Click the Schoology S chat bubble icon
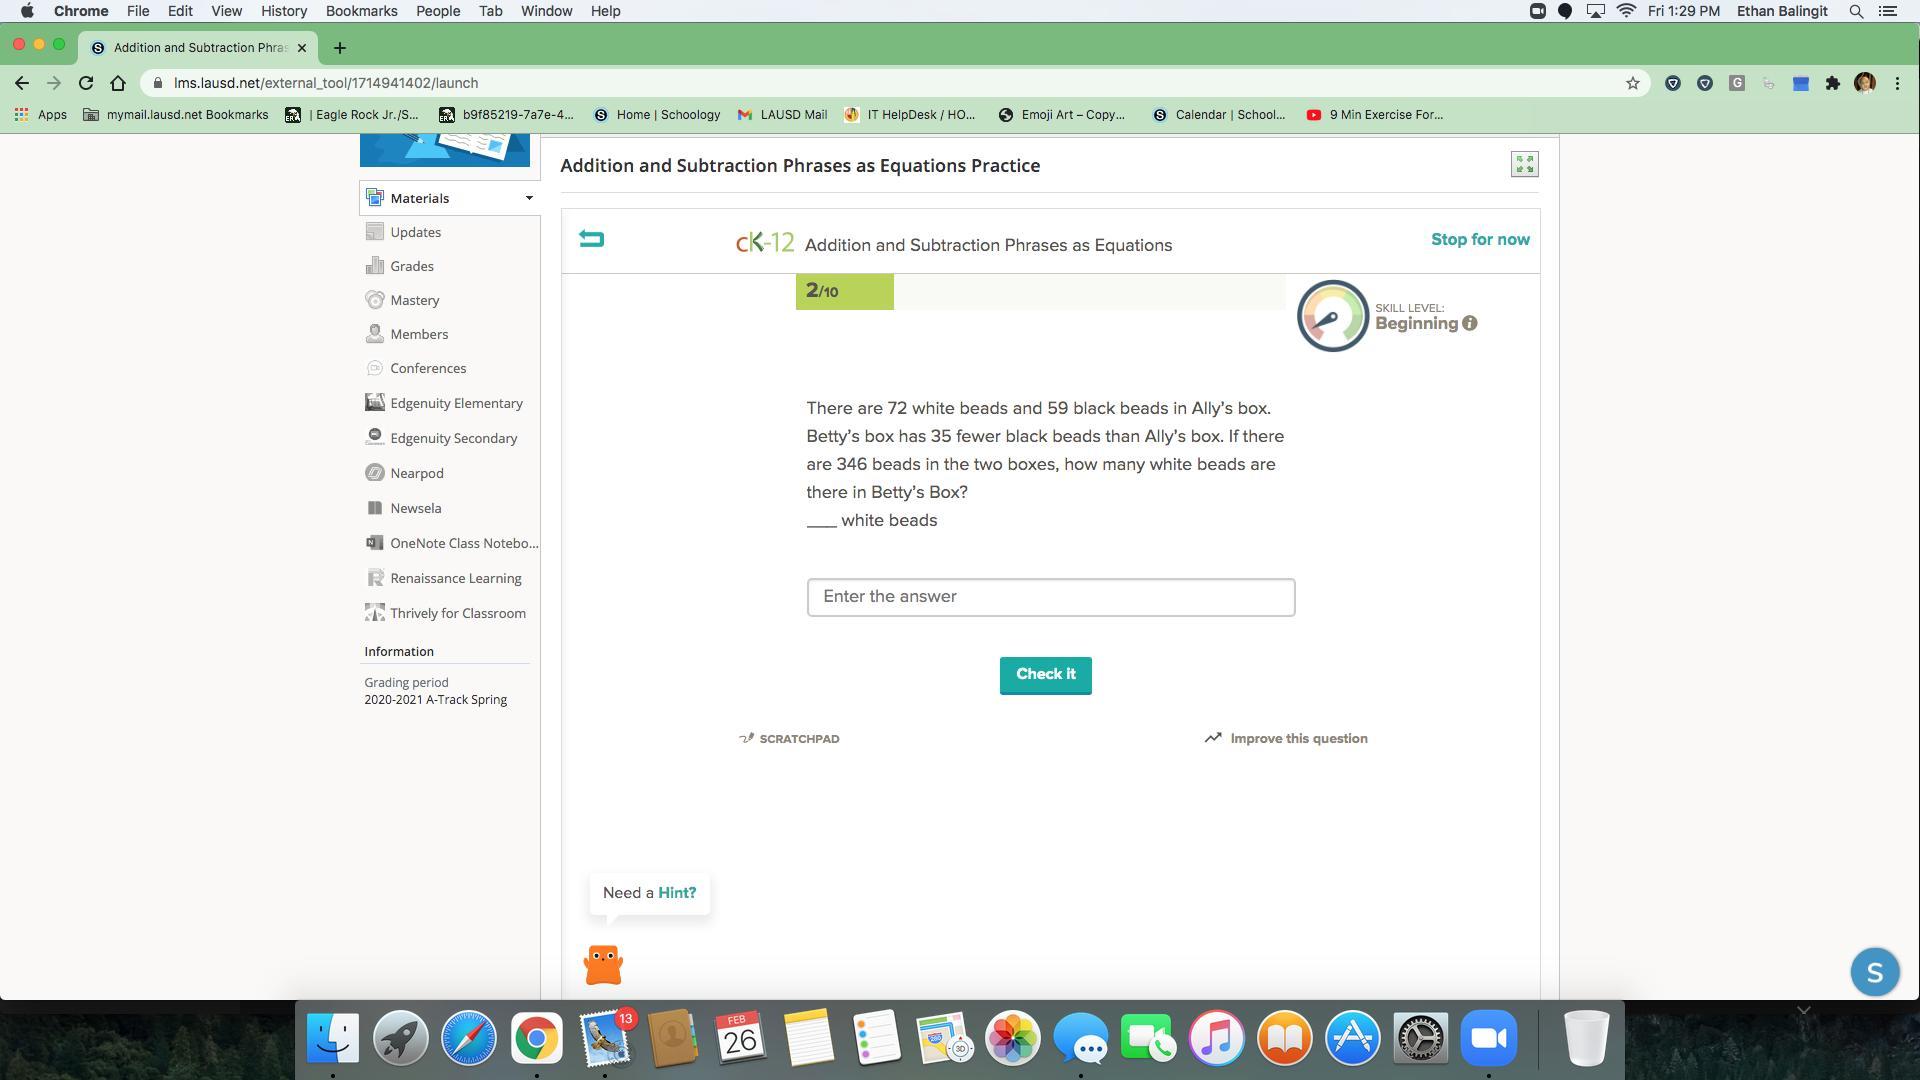 click(1874, 972)
